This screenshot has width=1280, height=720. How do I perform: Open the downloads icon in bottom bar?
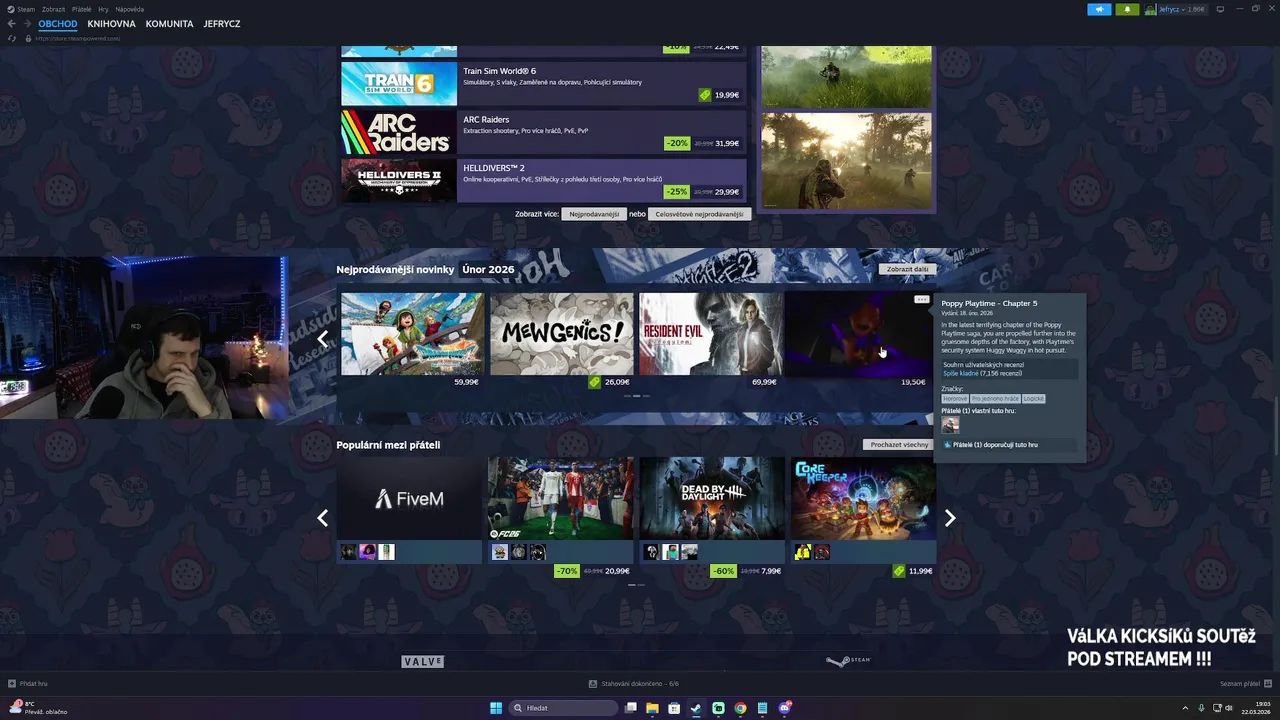[x=593, y=684]
